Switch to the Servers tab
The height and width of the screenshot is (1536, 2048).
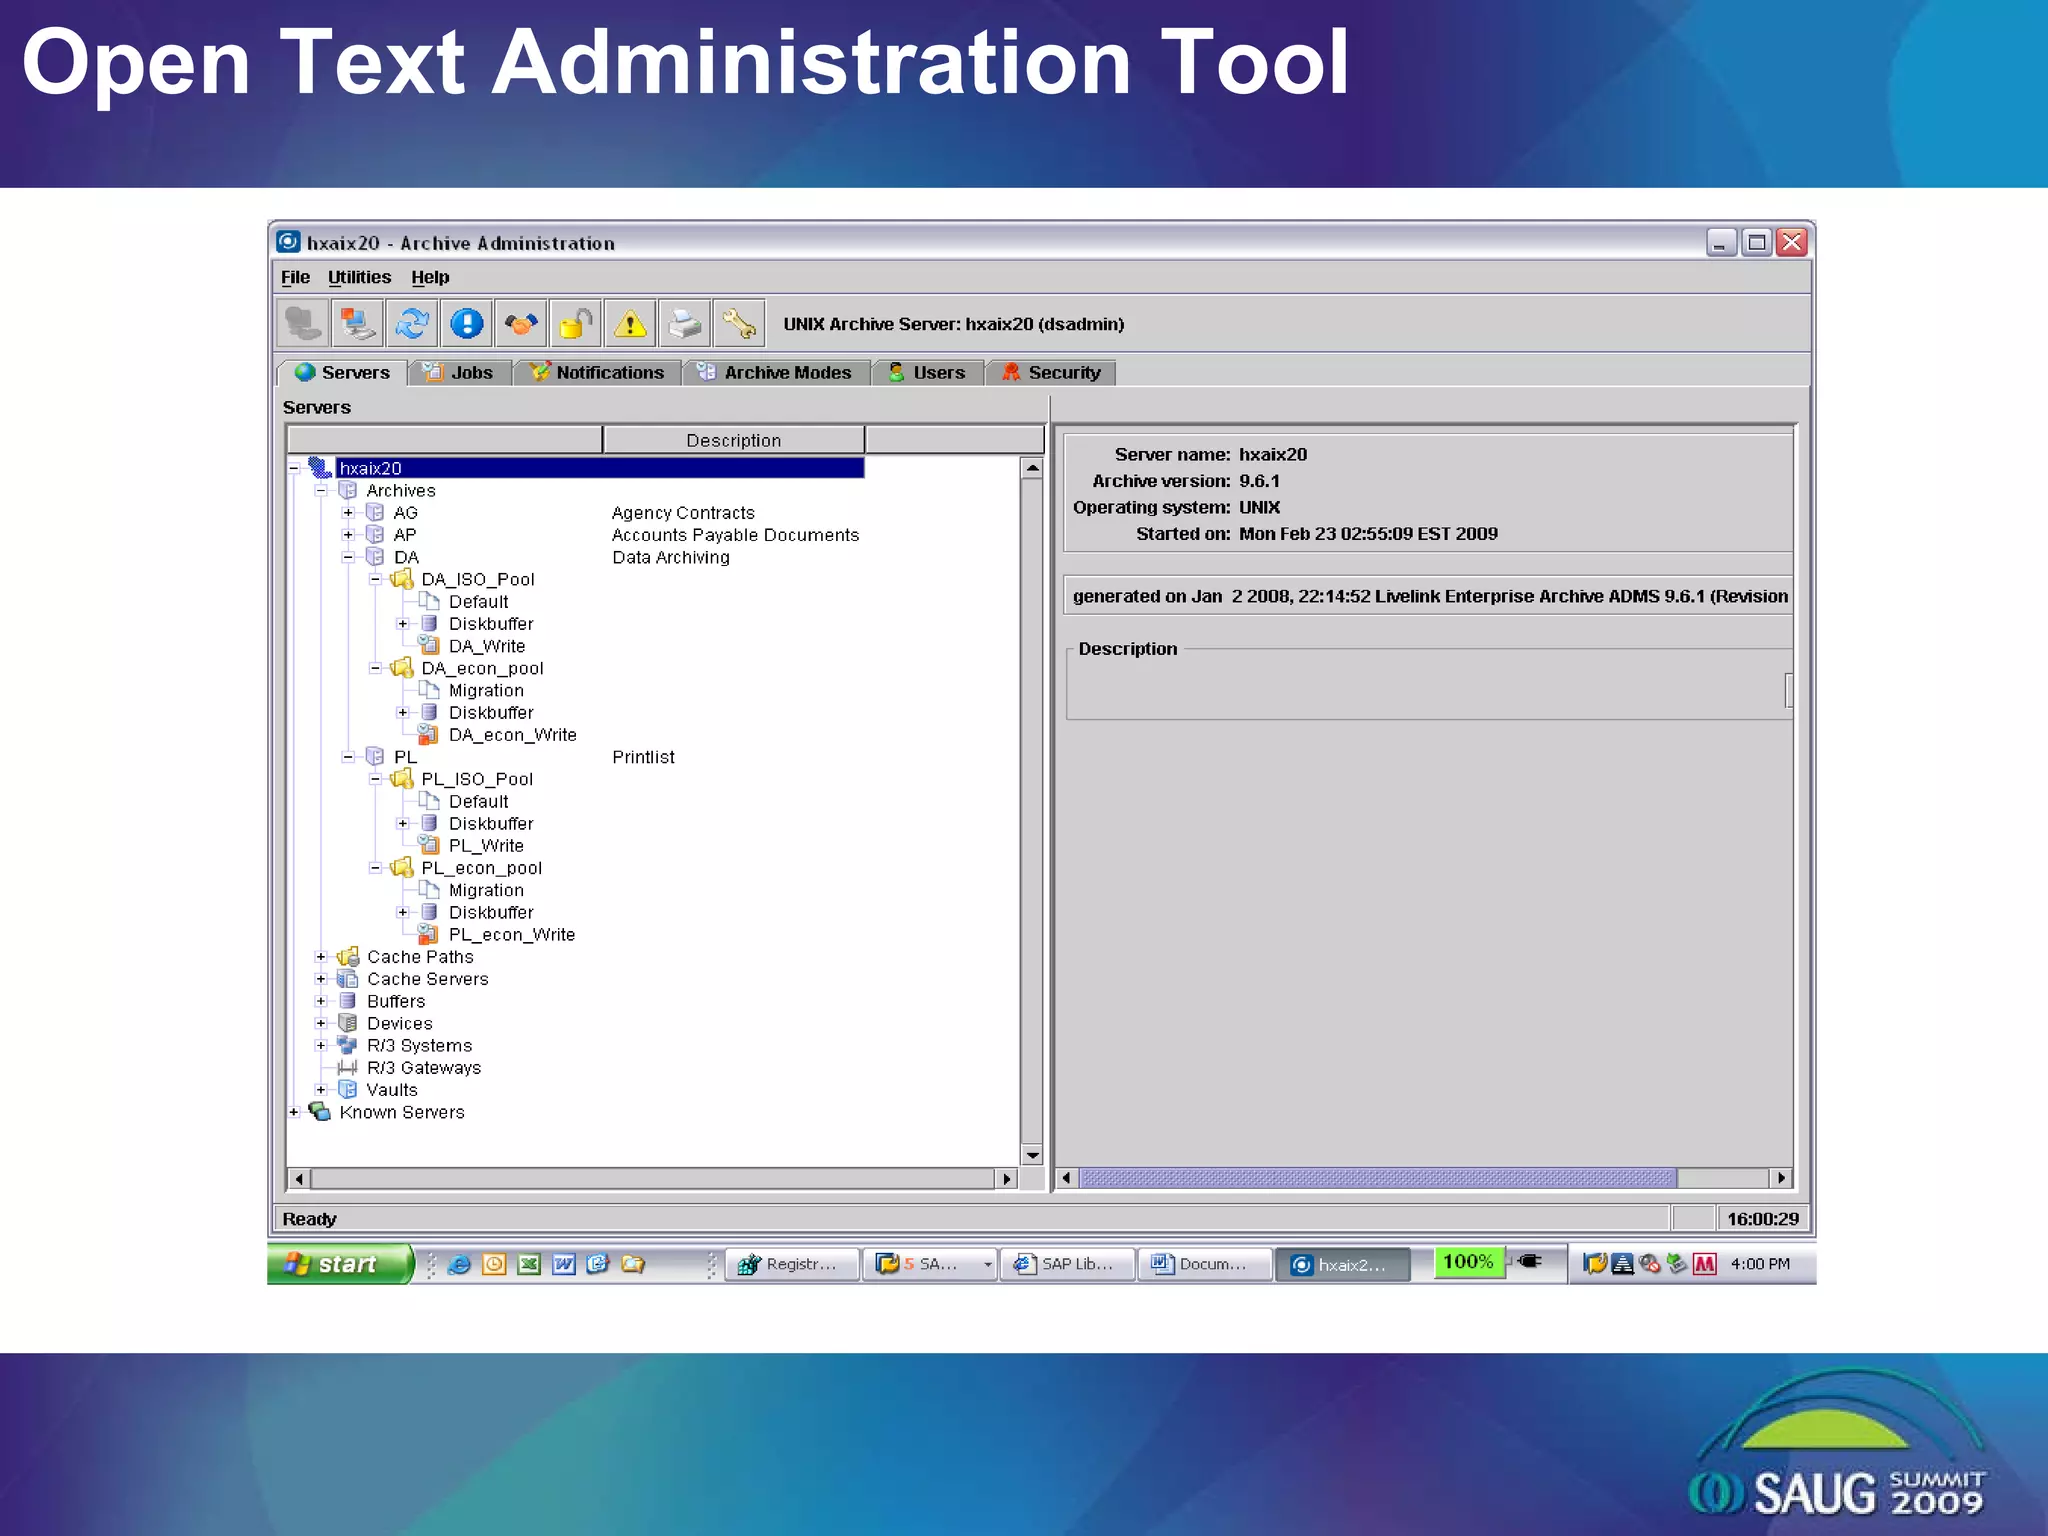(342, 372)
